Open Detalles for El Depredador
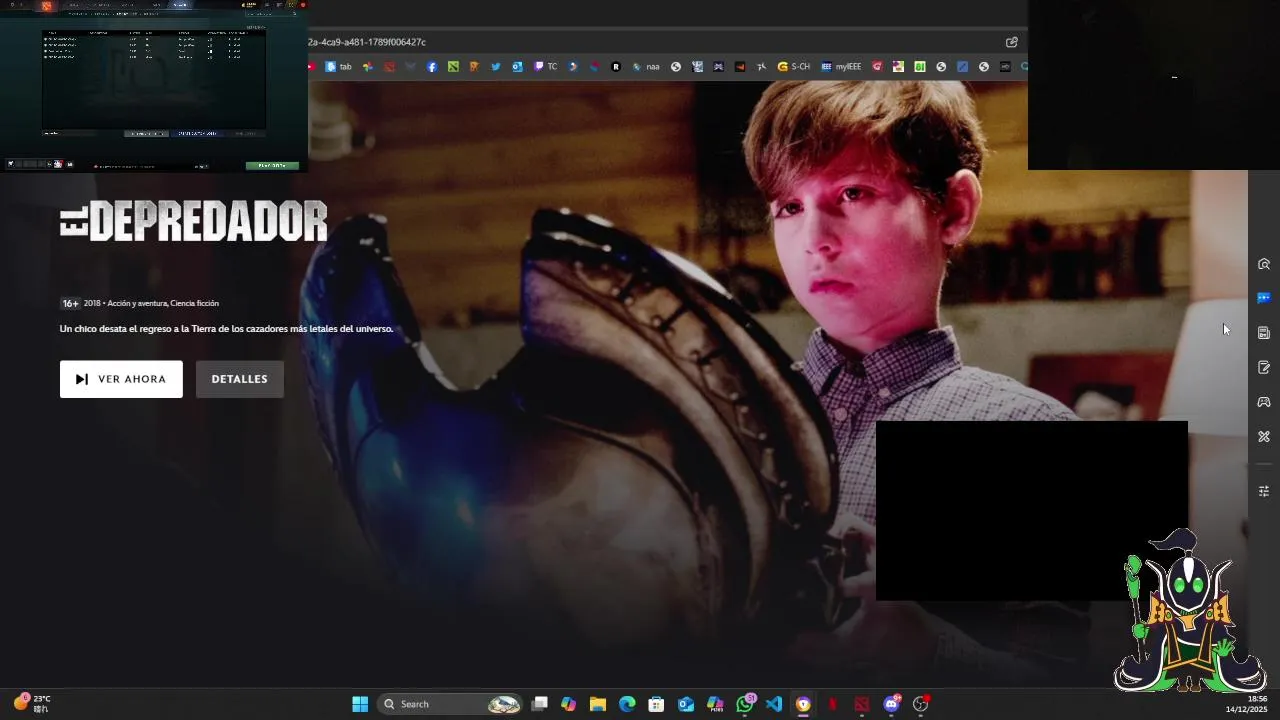 pos(239,379)
